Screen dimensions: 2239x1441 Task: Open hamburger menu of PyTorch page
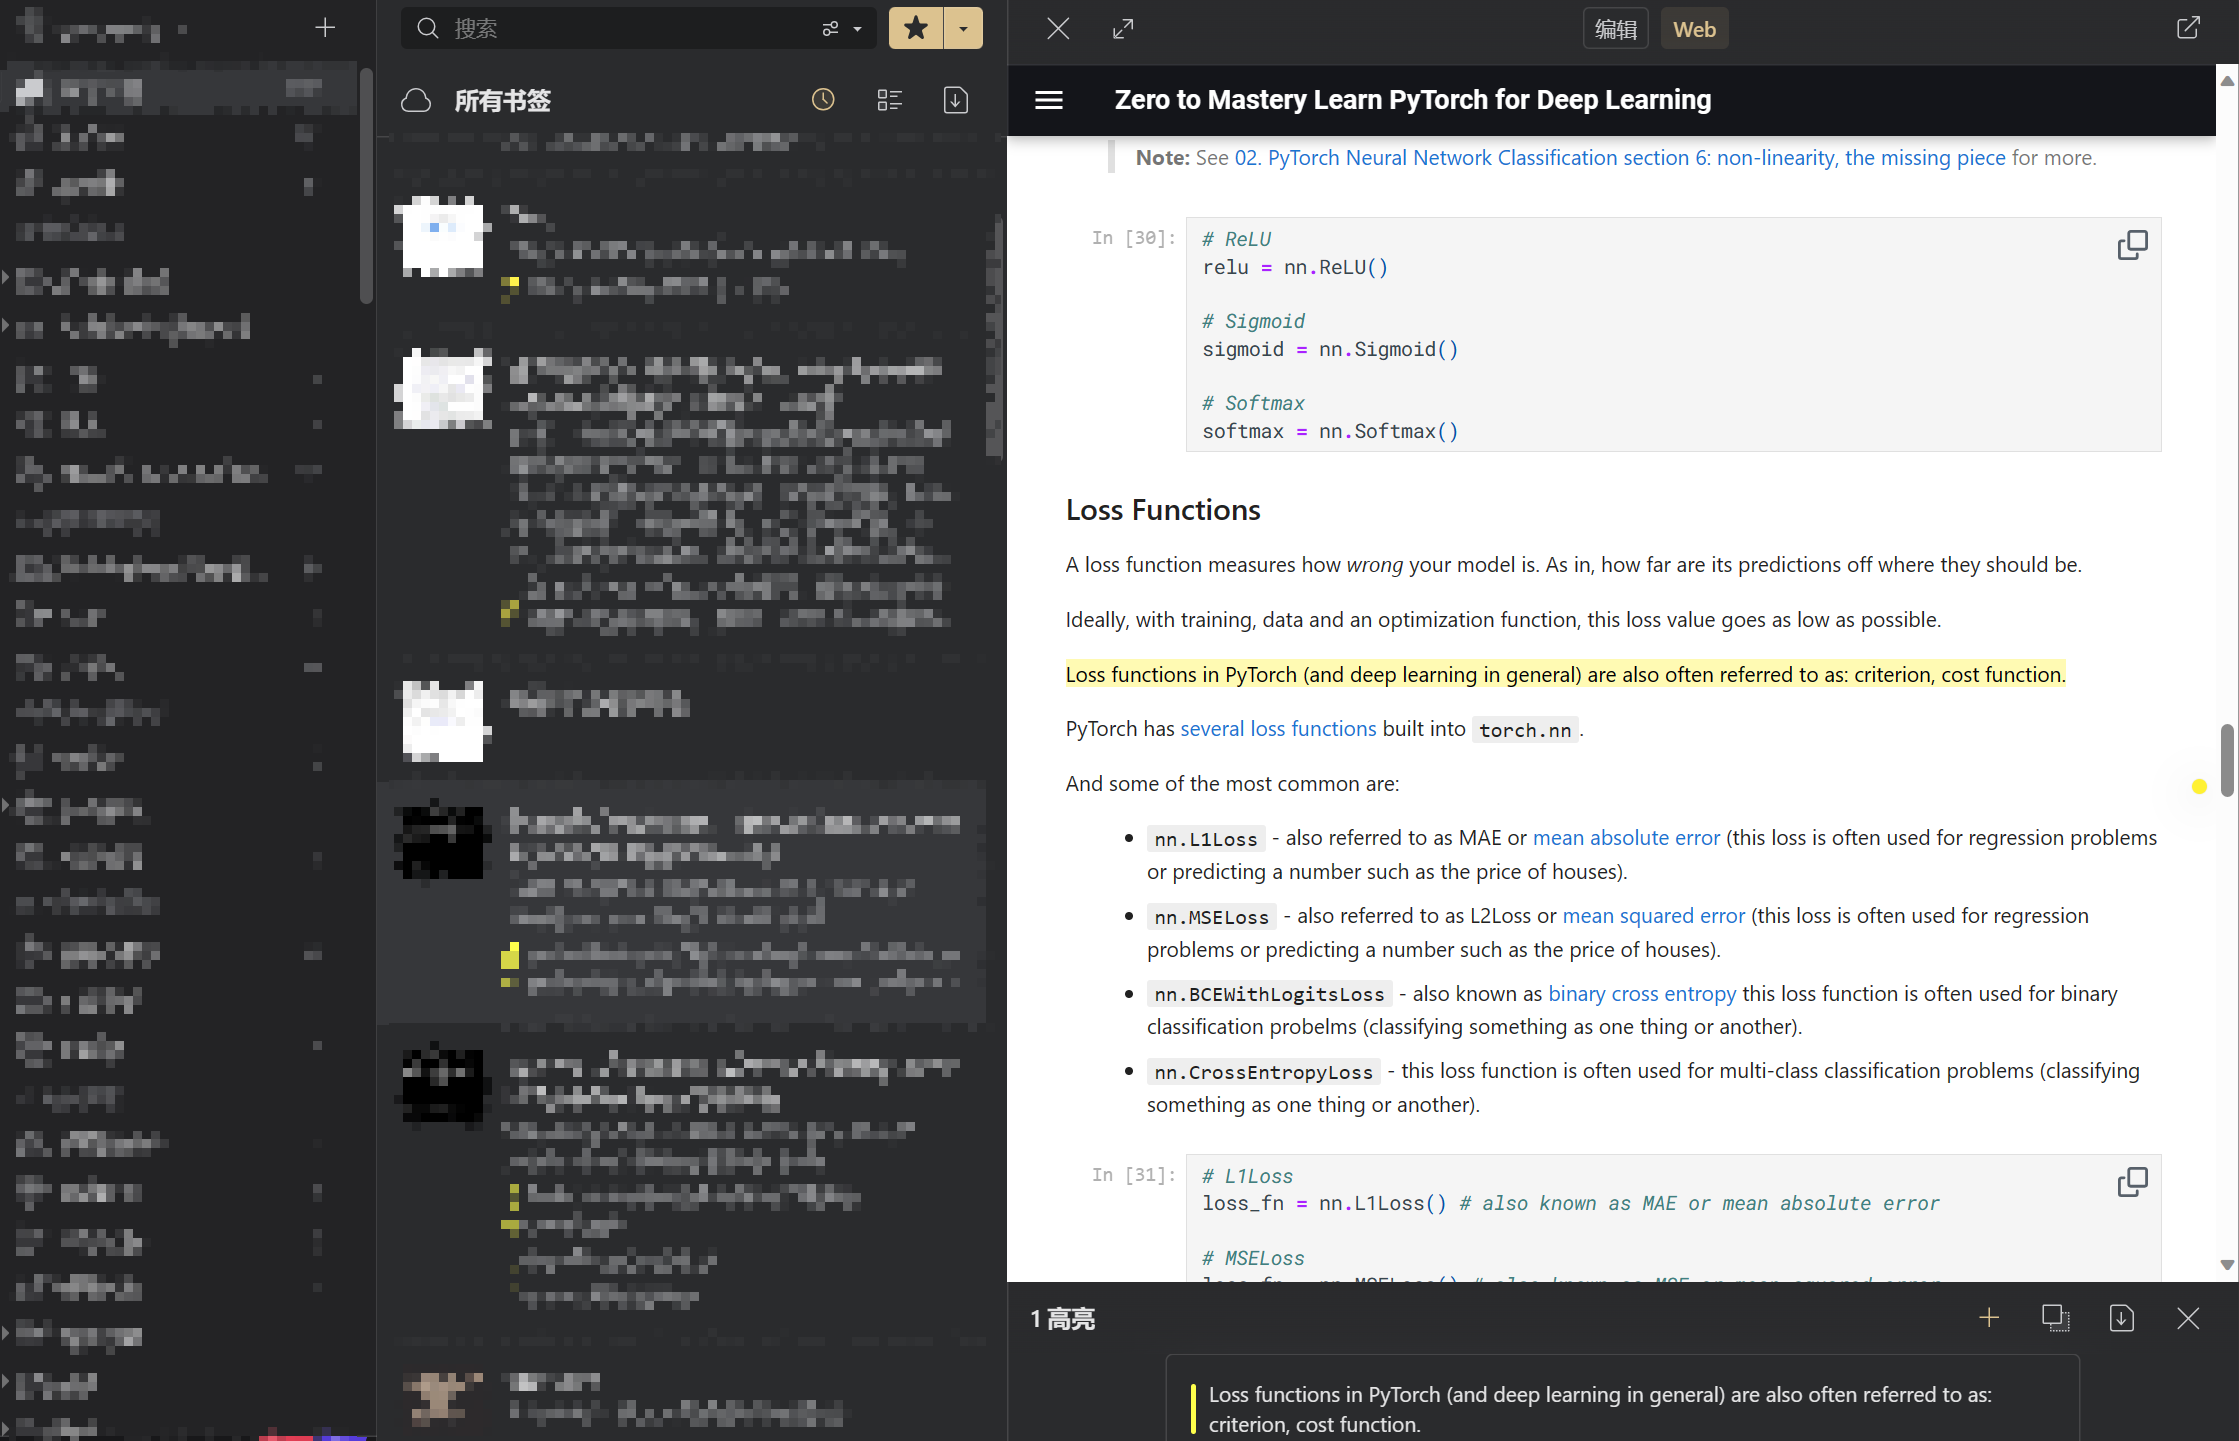point(1049,100)
